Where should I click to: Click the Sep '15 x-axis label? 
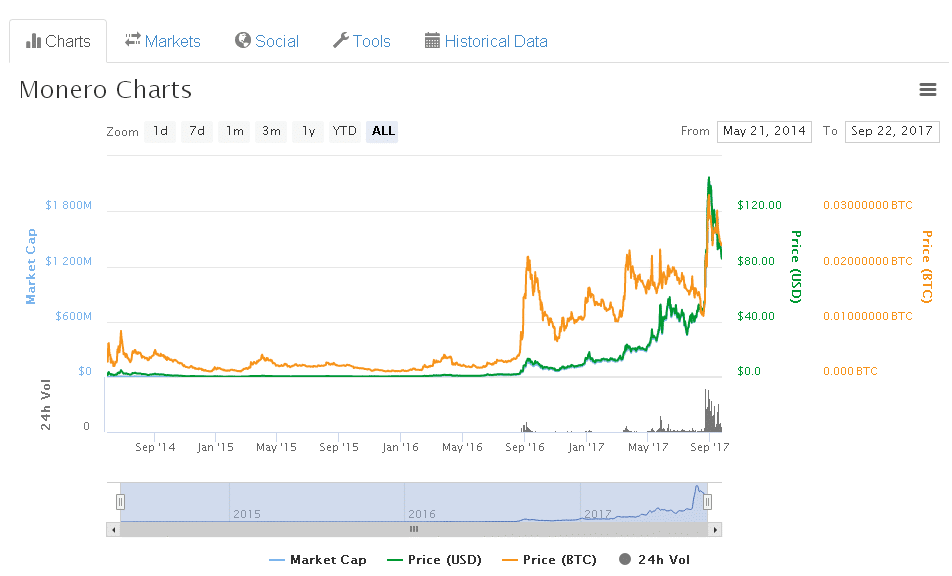click(x=339, y=447)
